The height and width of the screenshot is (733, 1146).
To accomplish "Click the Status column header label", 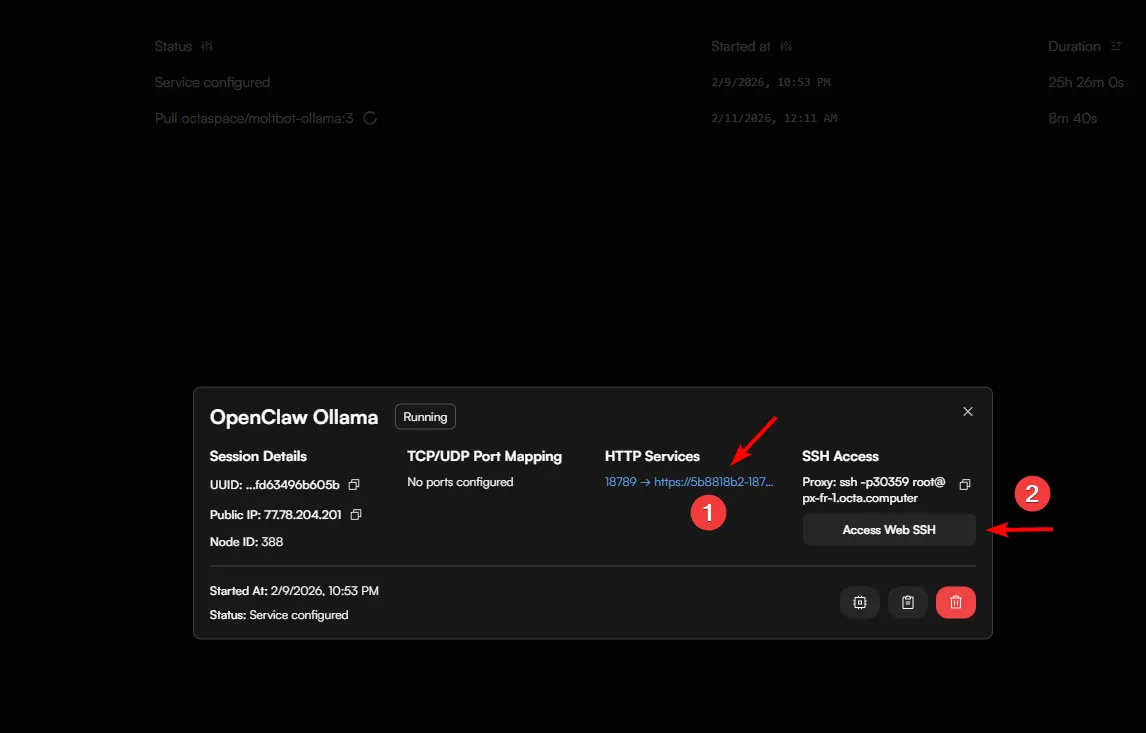I will [173, 46].
